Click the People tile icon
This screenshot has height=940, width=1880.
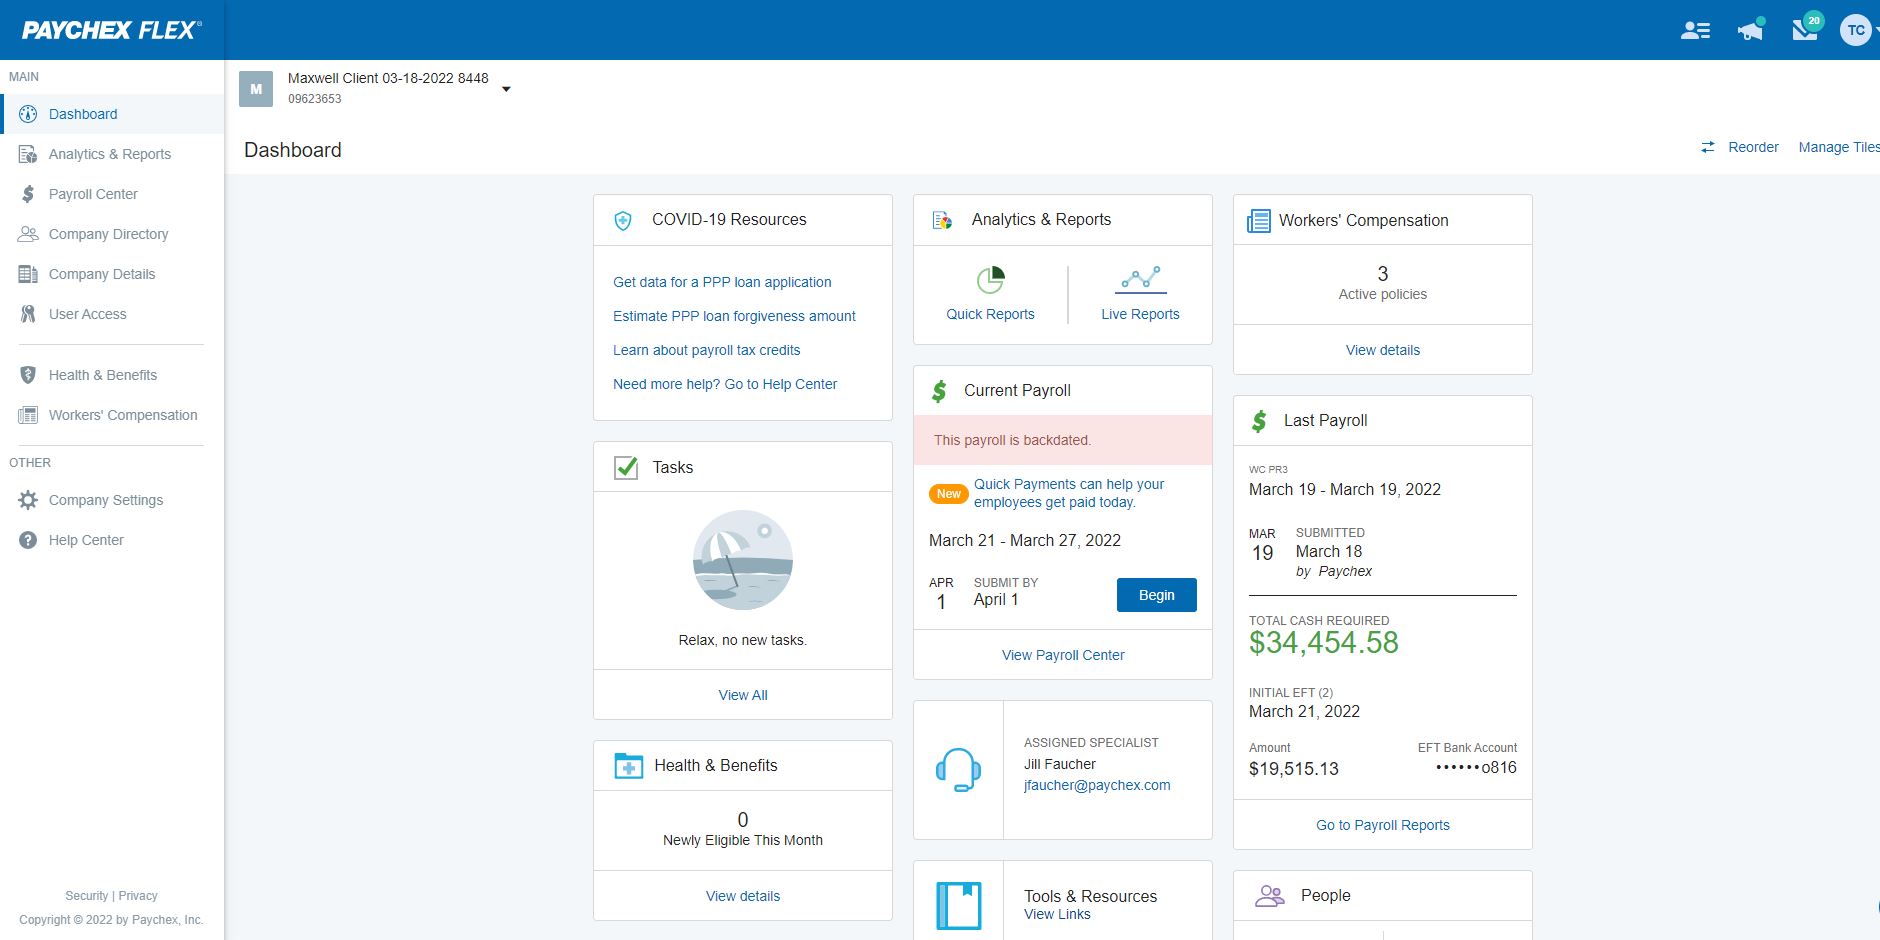pyautogui.click(x=1270, y=896)
